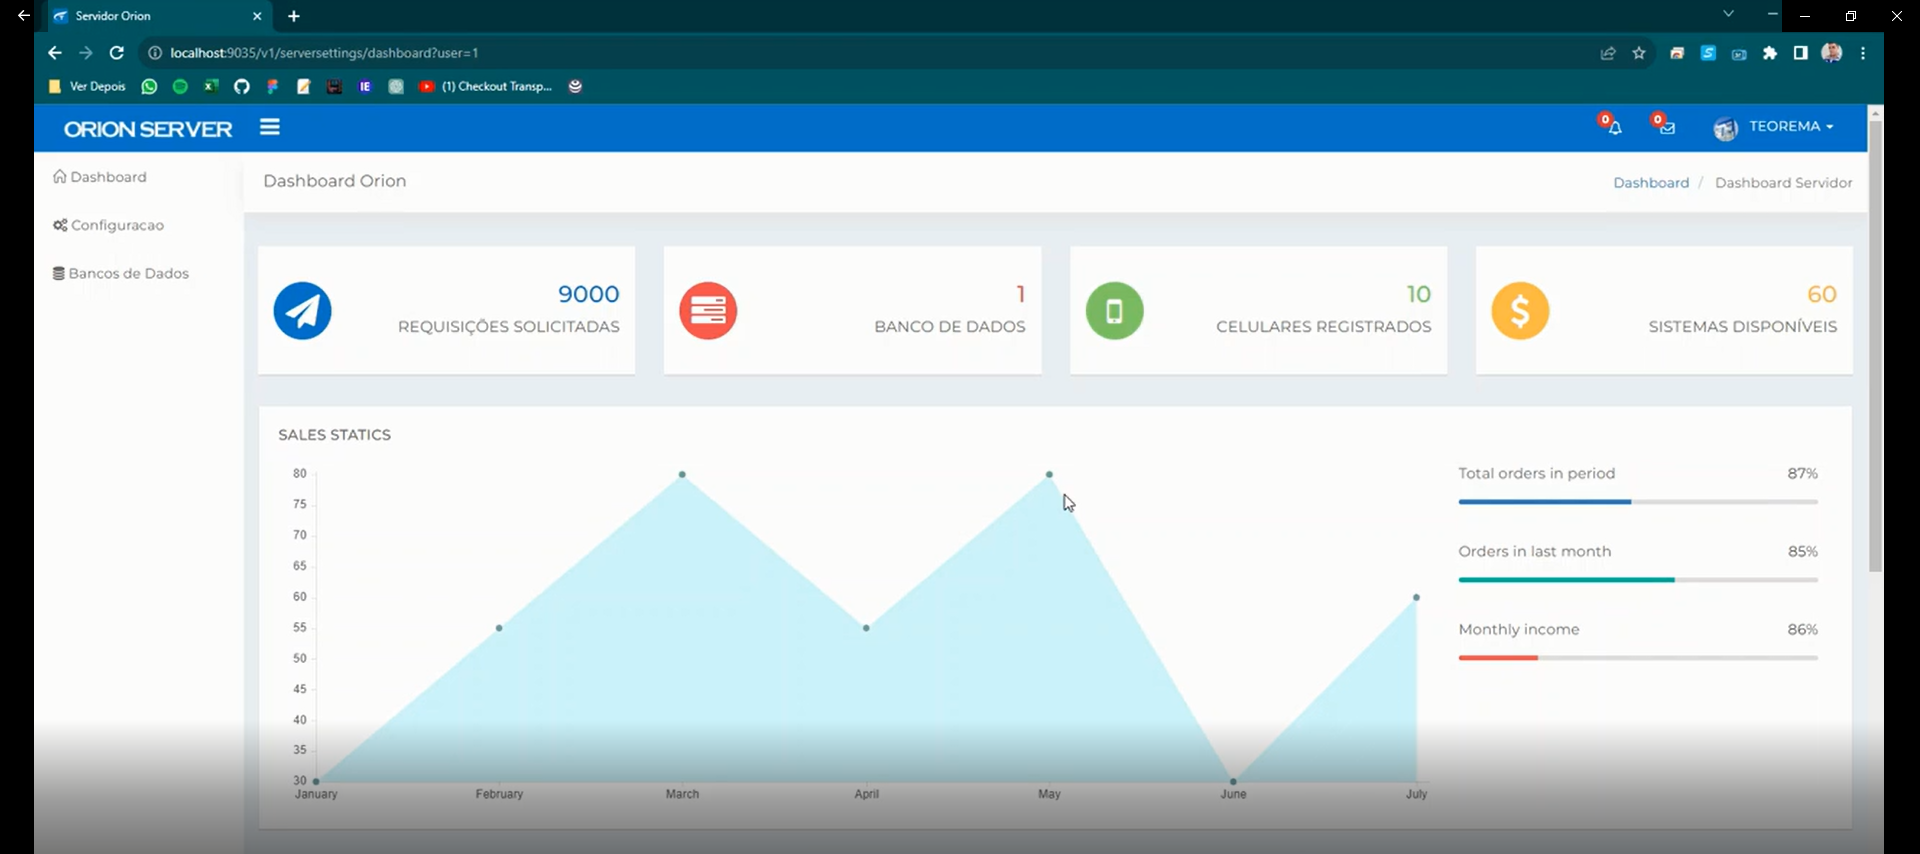Image resolution: width=1920 pixels, height=854 pixels.
Task: Click the March data point on chart
Action: click(x=682, y=474)
